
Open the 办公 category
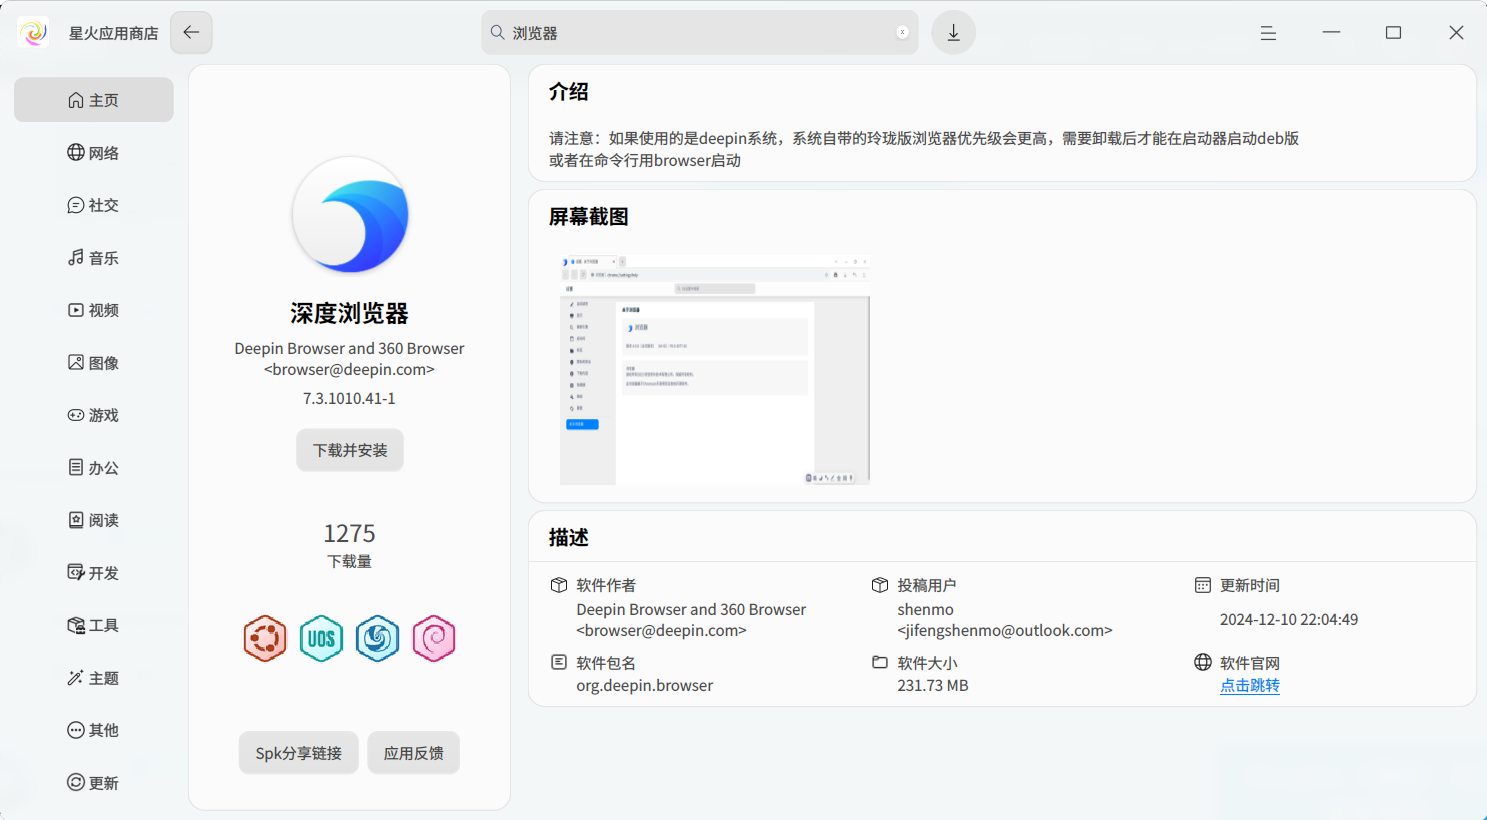93,468
